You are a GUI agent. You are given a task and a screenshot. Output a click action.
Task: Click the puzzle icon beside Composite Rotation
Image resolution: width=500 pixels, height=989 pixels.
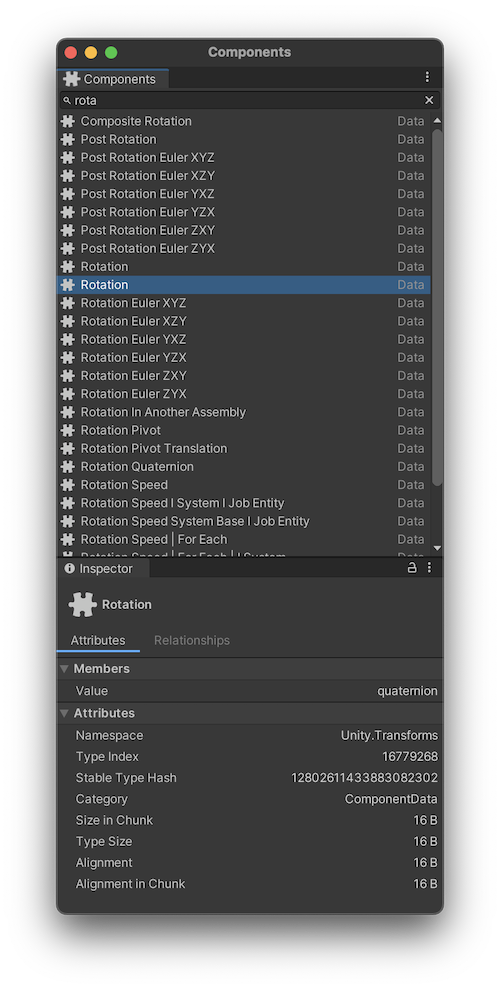click(67, 121)
